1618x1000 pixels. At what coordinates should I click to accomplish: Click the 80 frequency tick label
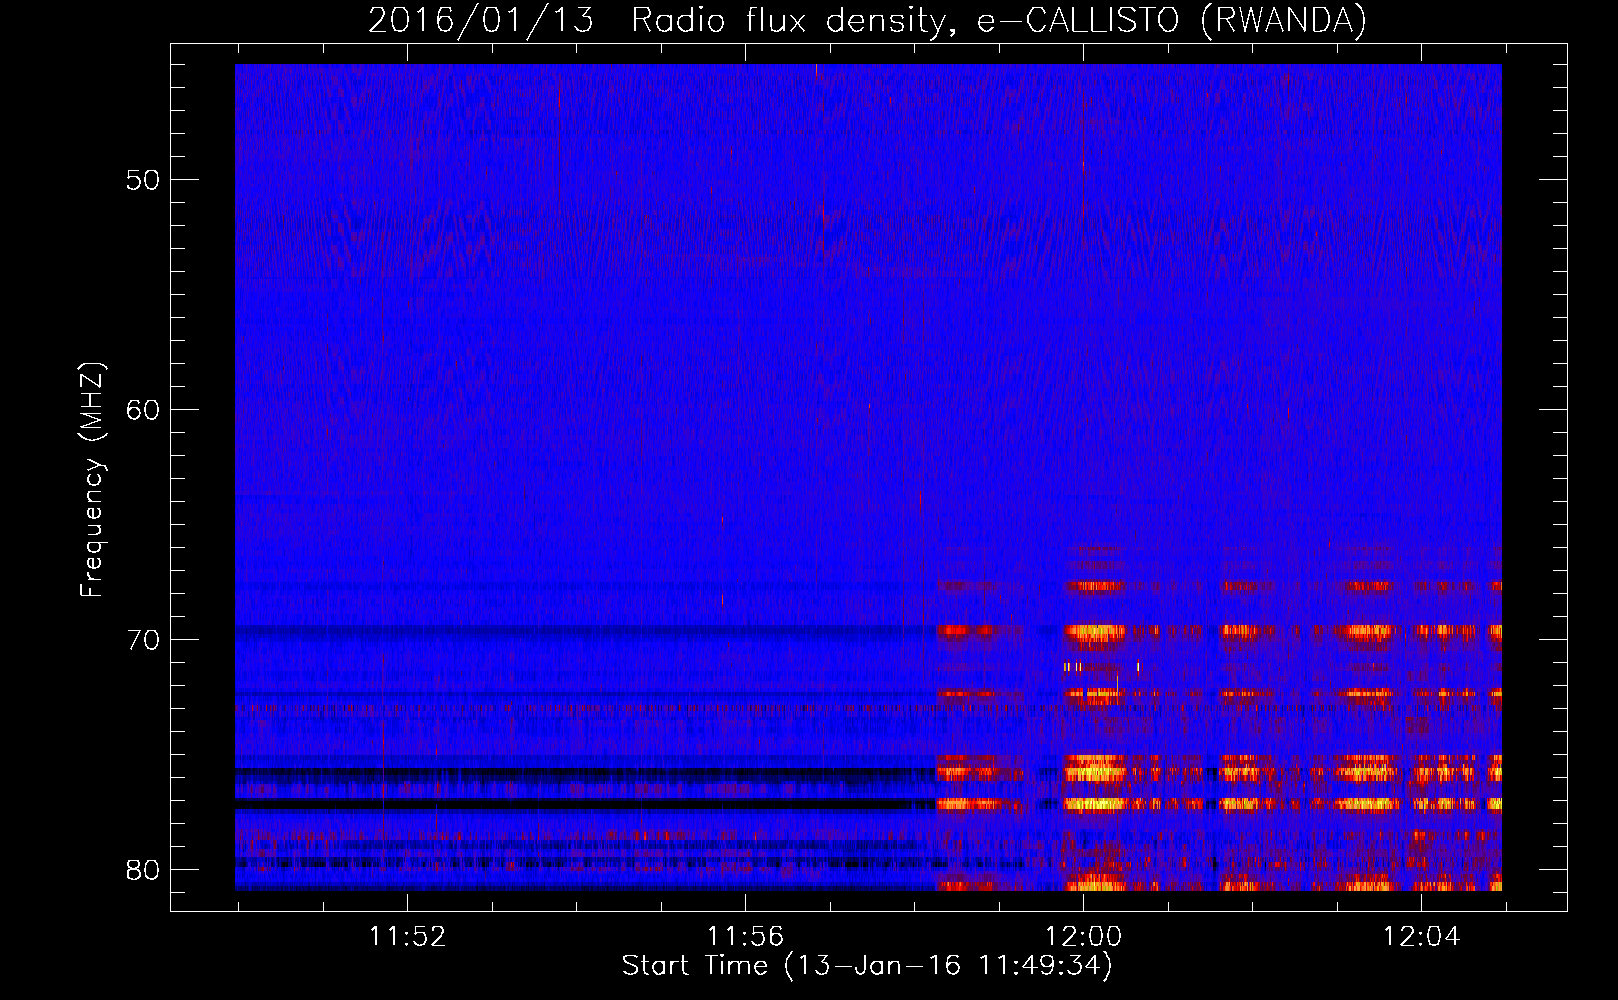coord(143,870)
